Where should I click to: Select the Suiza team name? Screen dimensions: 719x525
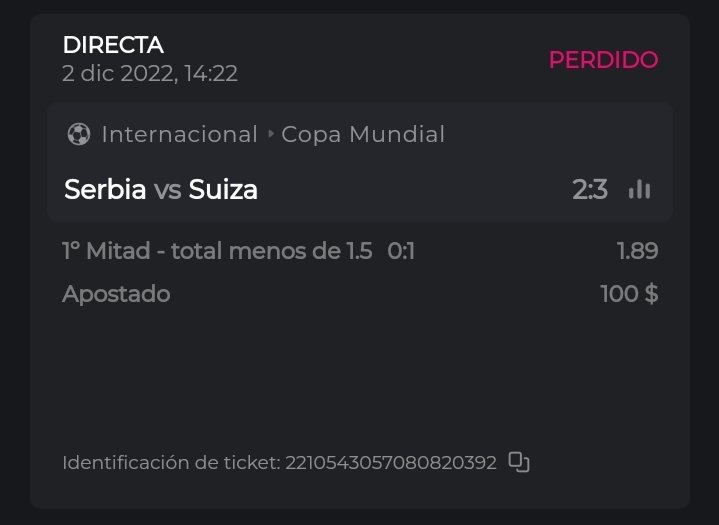223,189
